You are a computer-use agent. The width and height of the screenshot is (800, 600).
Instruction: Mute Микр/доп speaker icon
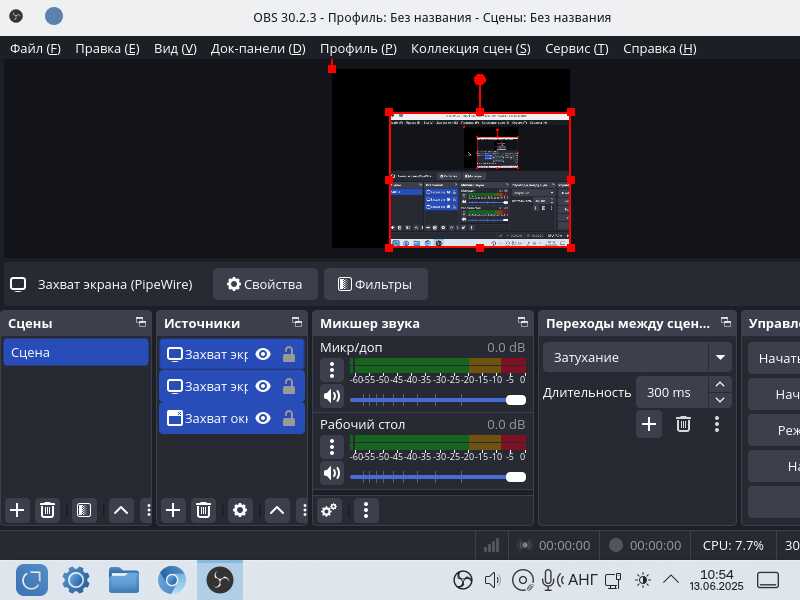click(332, 397)
